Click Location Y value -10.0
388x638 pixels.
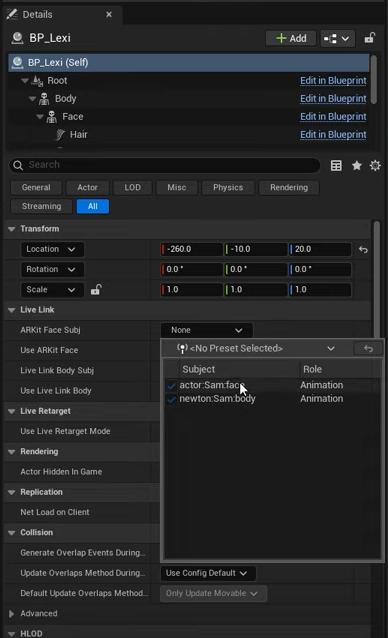tap(256, 249)
